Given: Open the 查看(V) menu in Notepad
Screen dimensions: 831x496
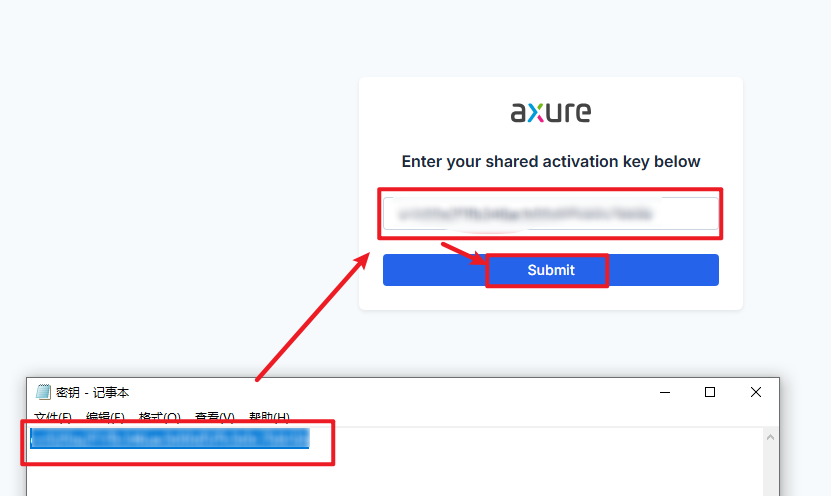Looking at the screenshot, I should click(x=214, y=417).
